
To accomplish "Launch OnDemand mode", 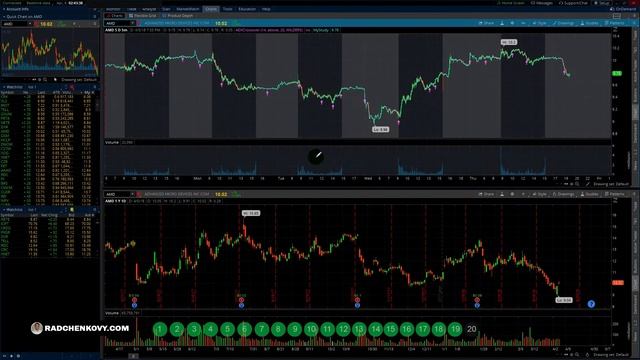I will (623, 9).
